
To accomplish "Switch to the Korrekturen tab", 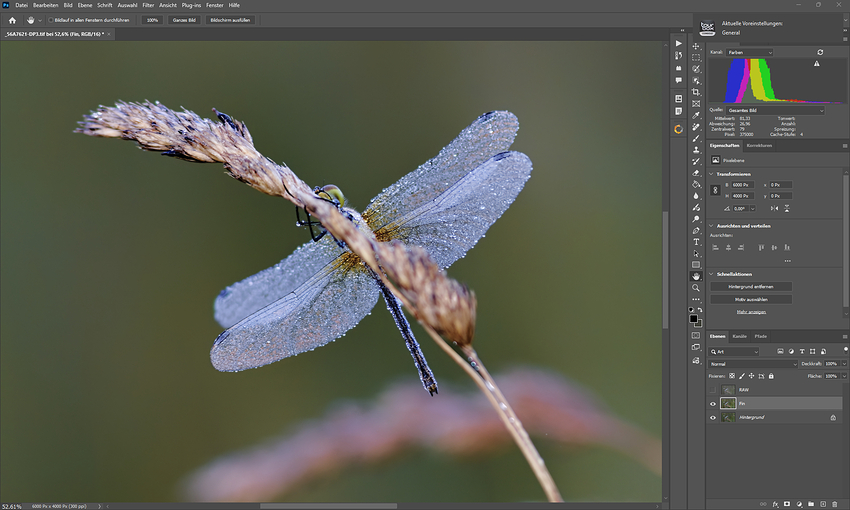I will tap(759, 146).
